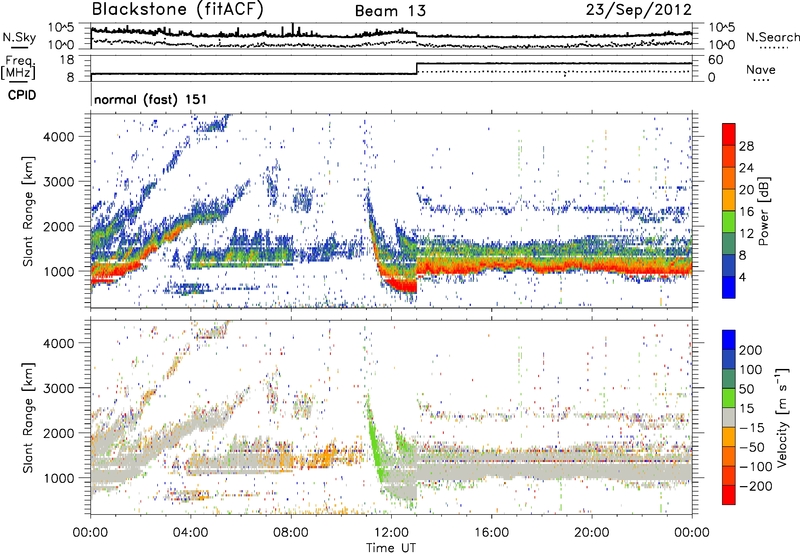Click the blue bottom of power colorbar
800x554 pixels.
click(x=729, y=287)
